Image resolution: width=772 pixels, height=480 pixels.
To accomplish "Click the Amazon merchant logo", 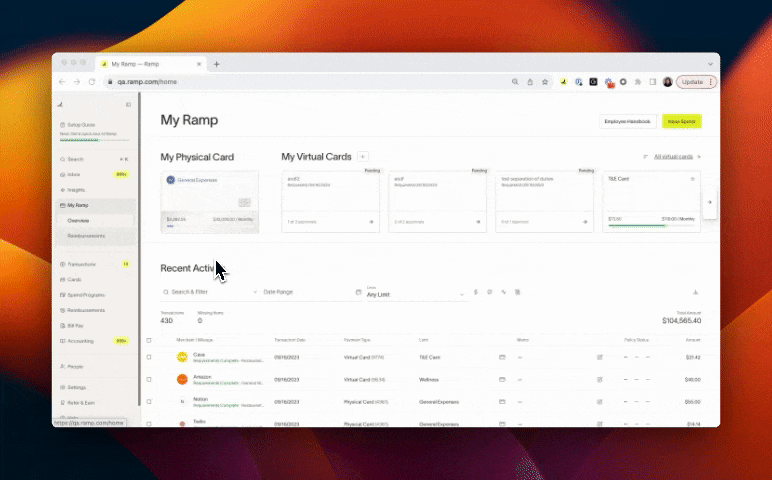I will tap(182, 379).
